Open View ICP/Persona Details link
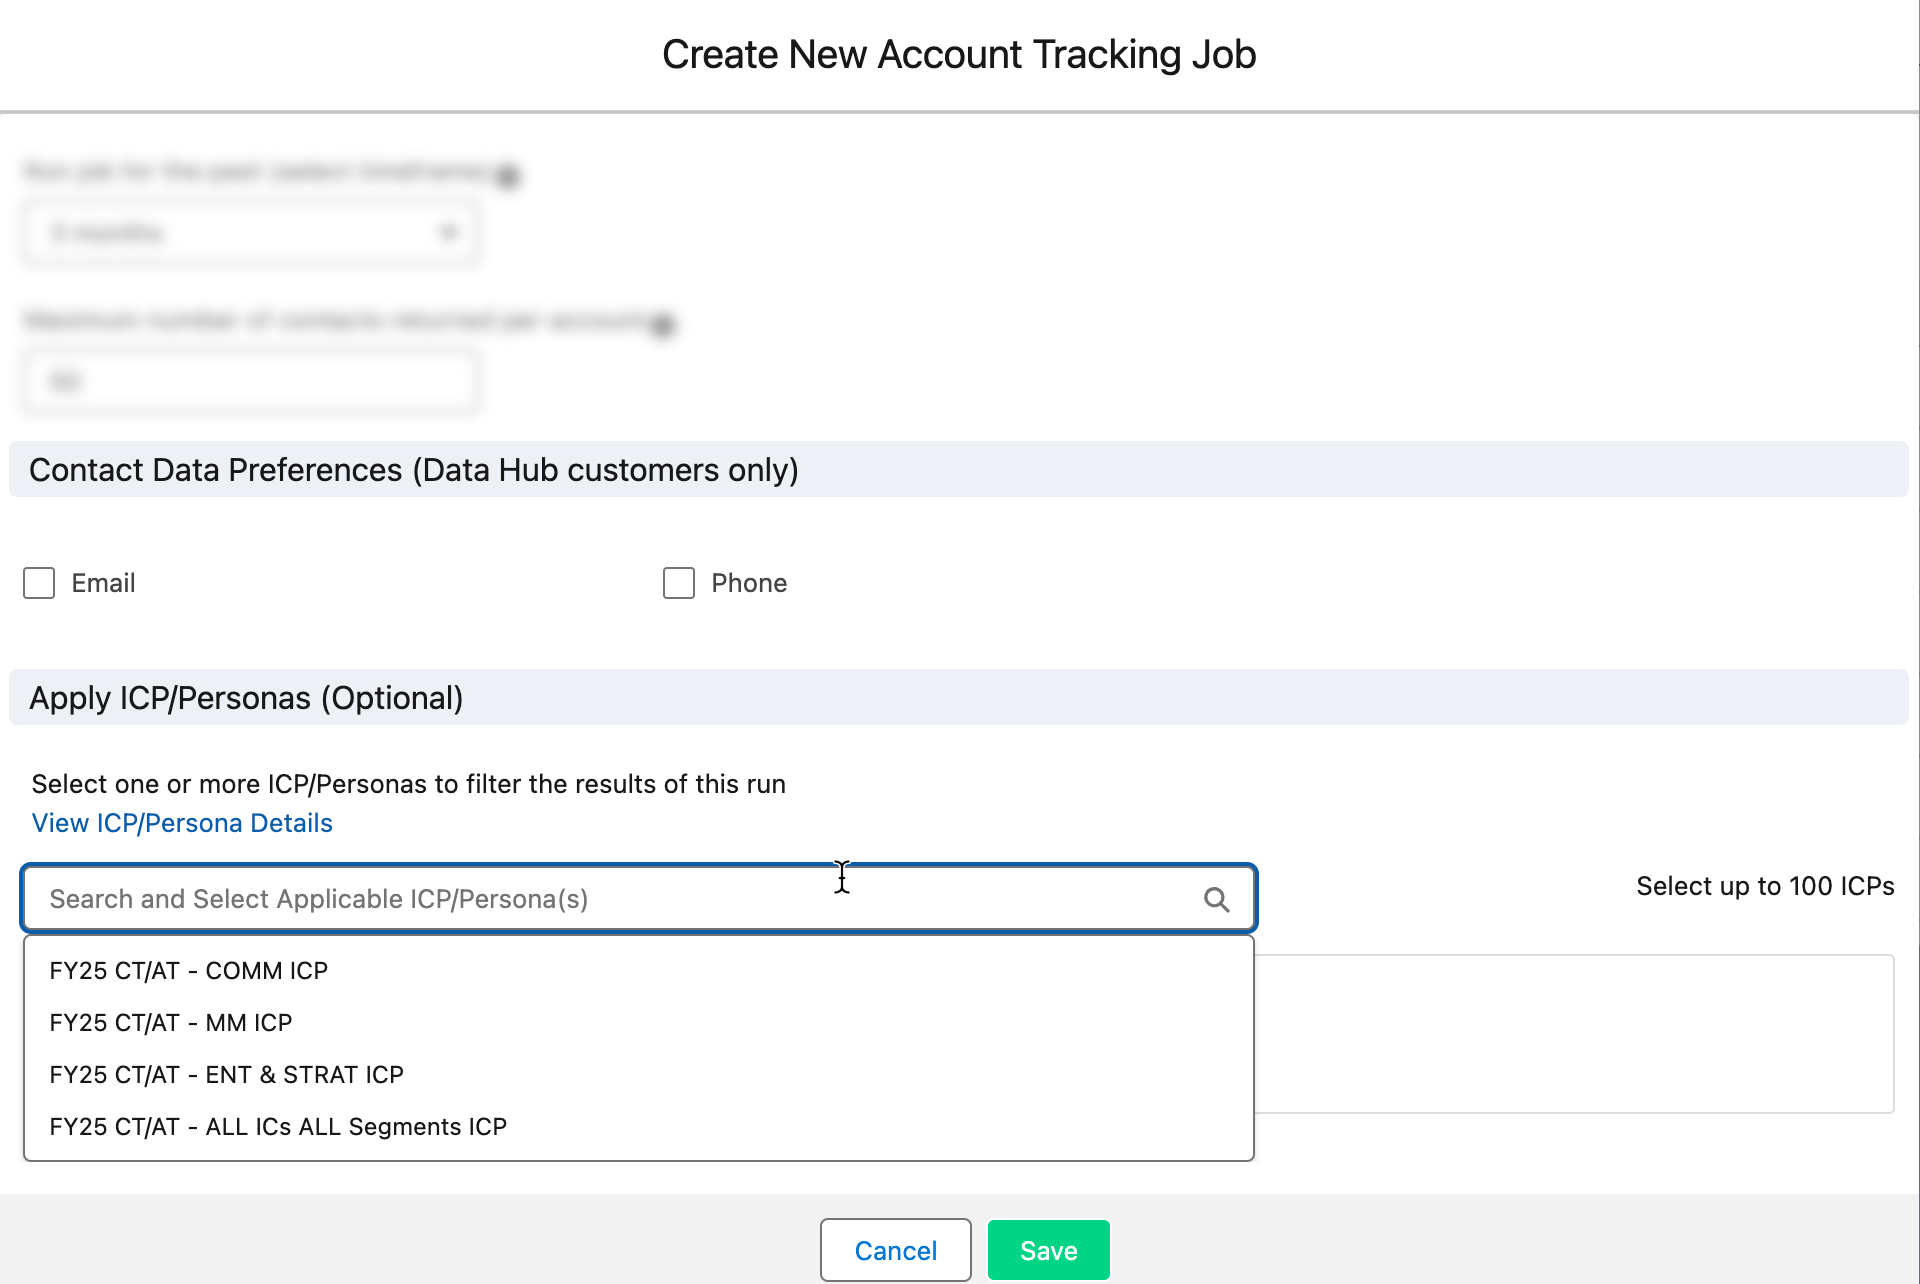 pyautogui.click(x=182, y=823)
